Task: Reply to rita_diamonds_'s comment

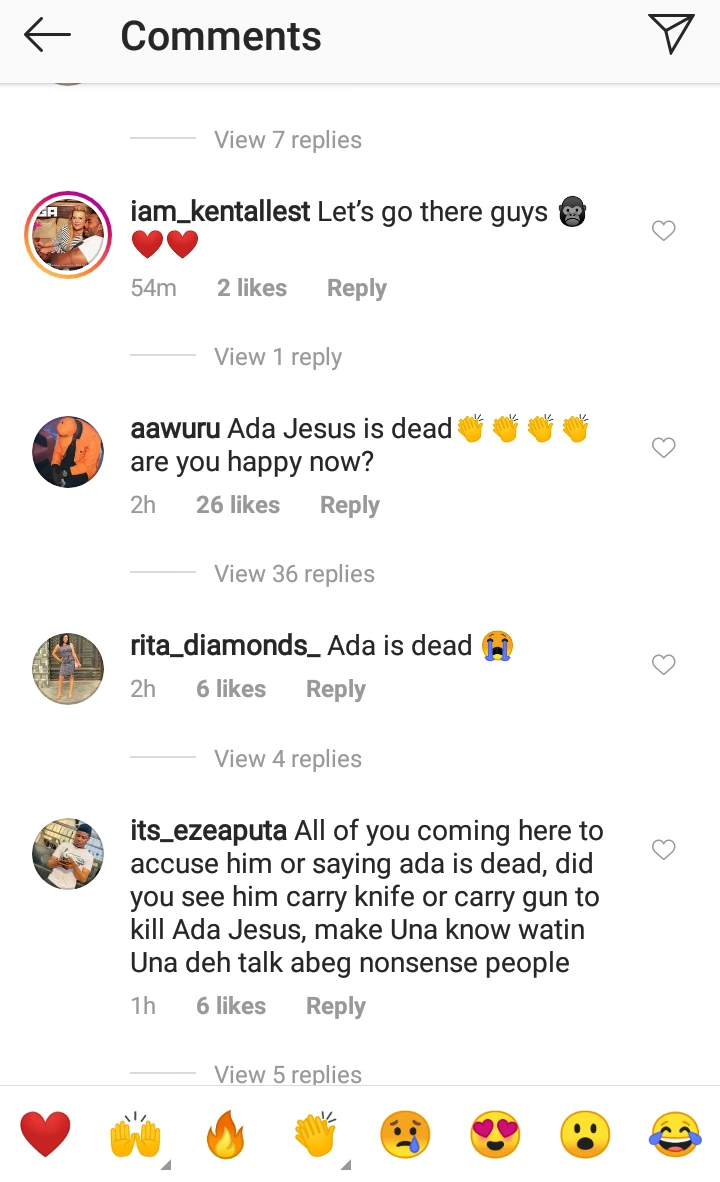Action: (x=335, y=689)
